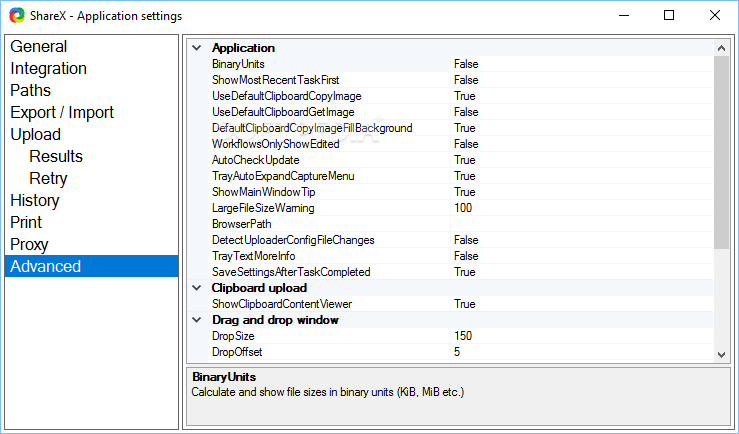Open the Results subsection under Upload

(56, 156)
